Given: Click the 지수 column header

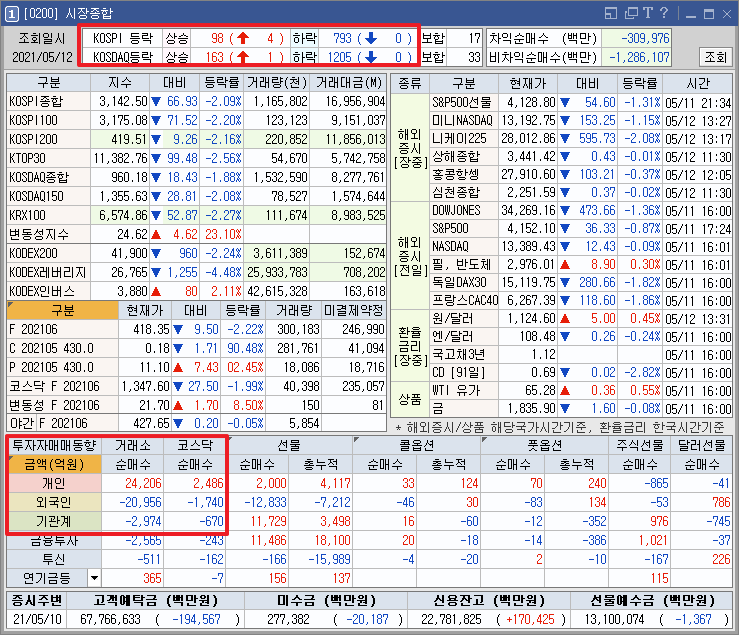Looking at the screenshot, I should click(x=120, y=83).
